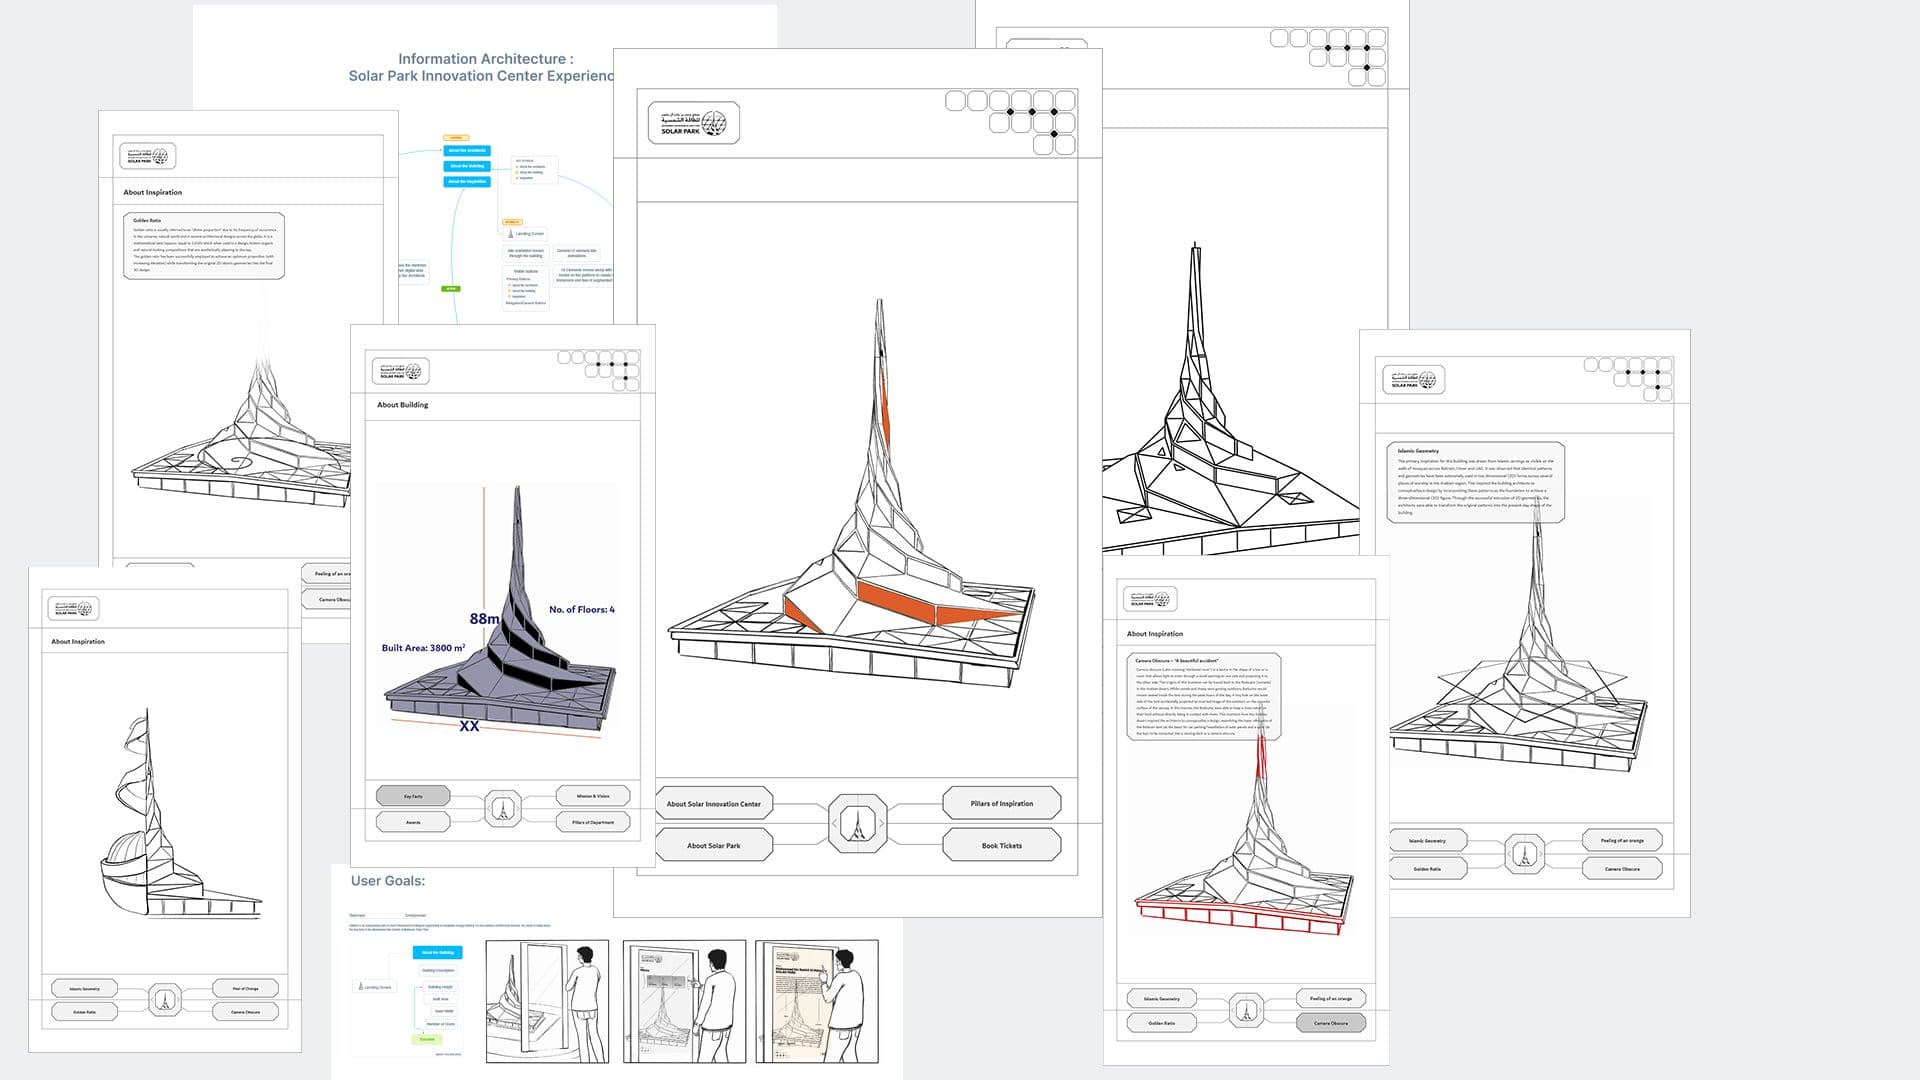The height and width of the screenshot is (1080, 1920).
Task: Click right arrow beside main tower icon
Action: pos(884,824)
